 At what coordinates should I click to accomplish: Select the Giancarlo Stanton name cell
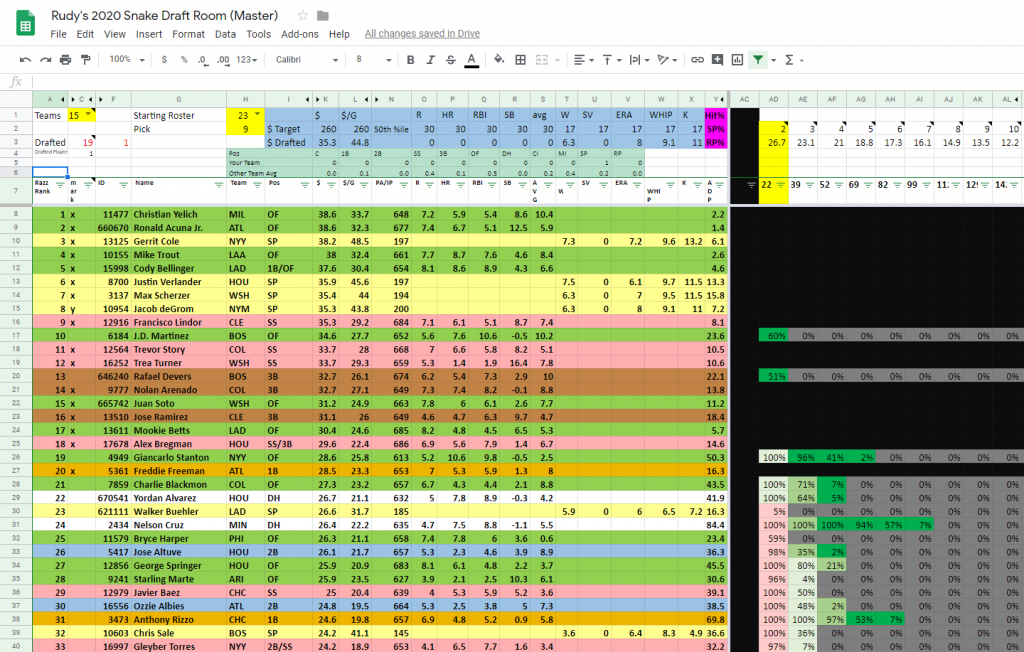(x=179, y=457)
